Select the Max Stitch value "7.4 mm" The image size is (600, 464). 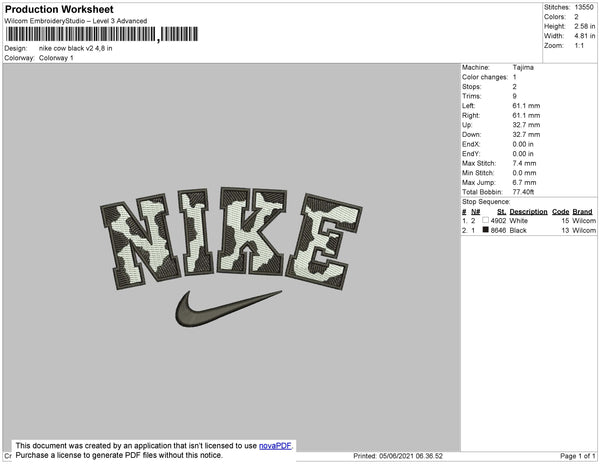click(524, 163)
